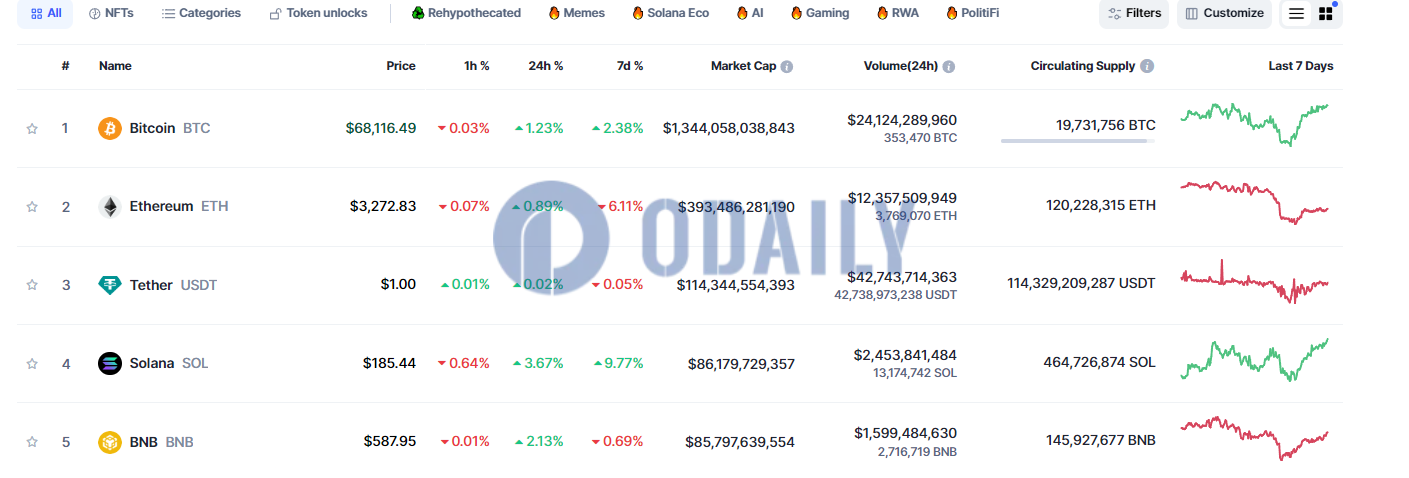The image size is (1409, 478).
Task: Click the BNB yellow logo icon
Action: [x=110, y=441]
